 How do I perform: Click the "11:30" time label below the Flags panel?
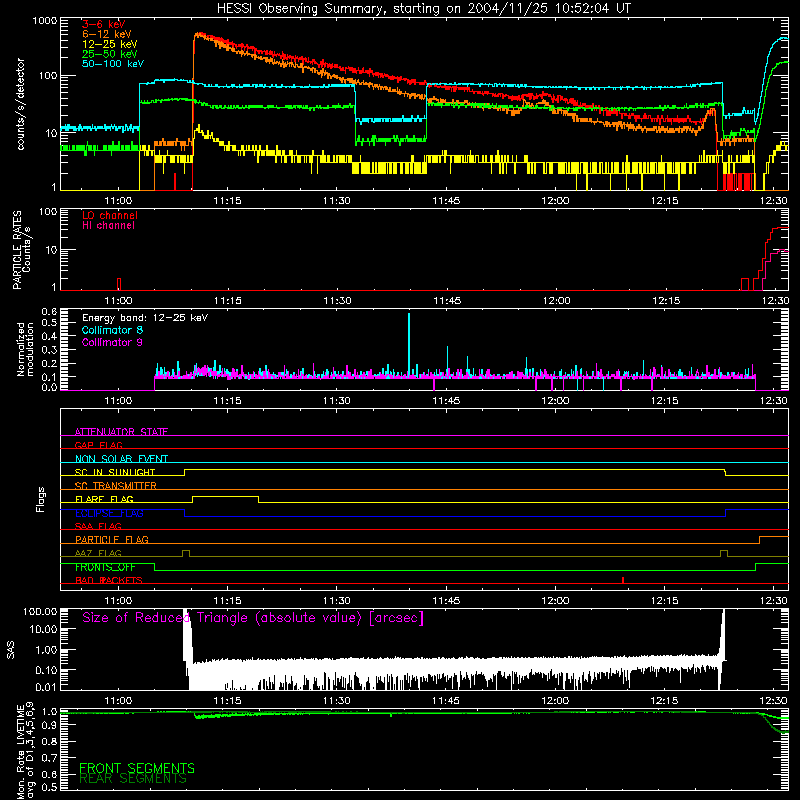(337, 601)
